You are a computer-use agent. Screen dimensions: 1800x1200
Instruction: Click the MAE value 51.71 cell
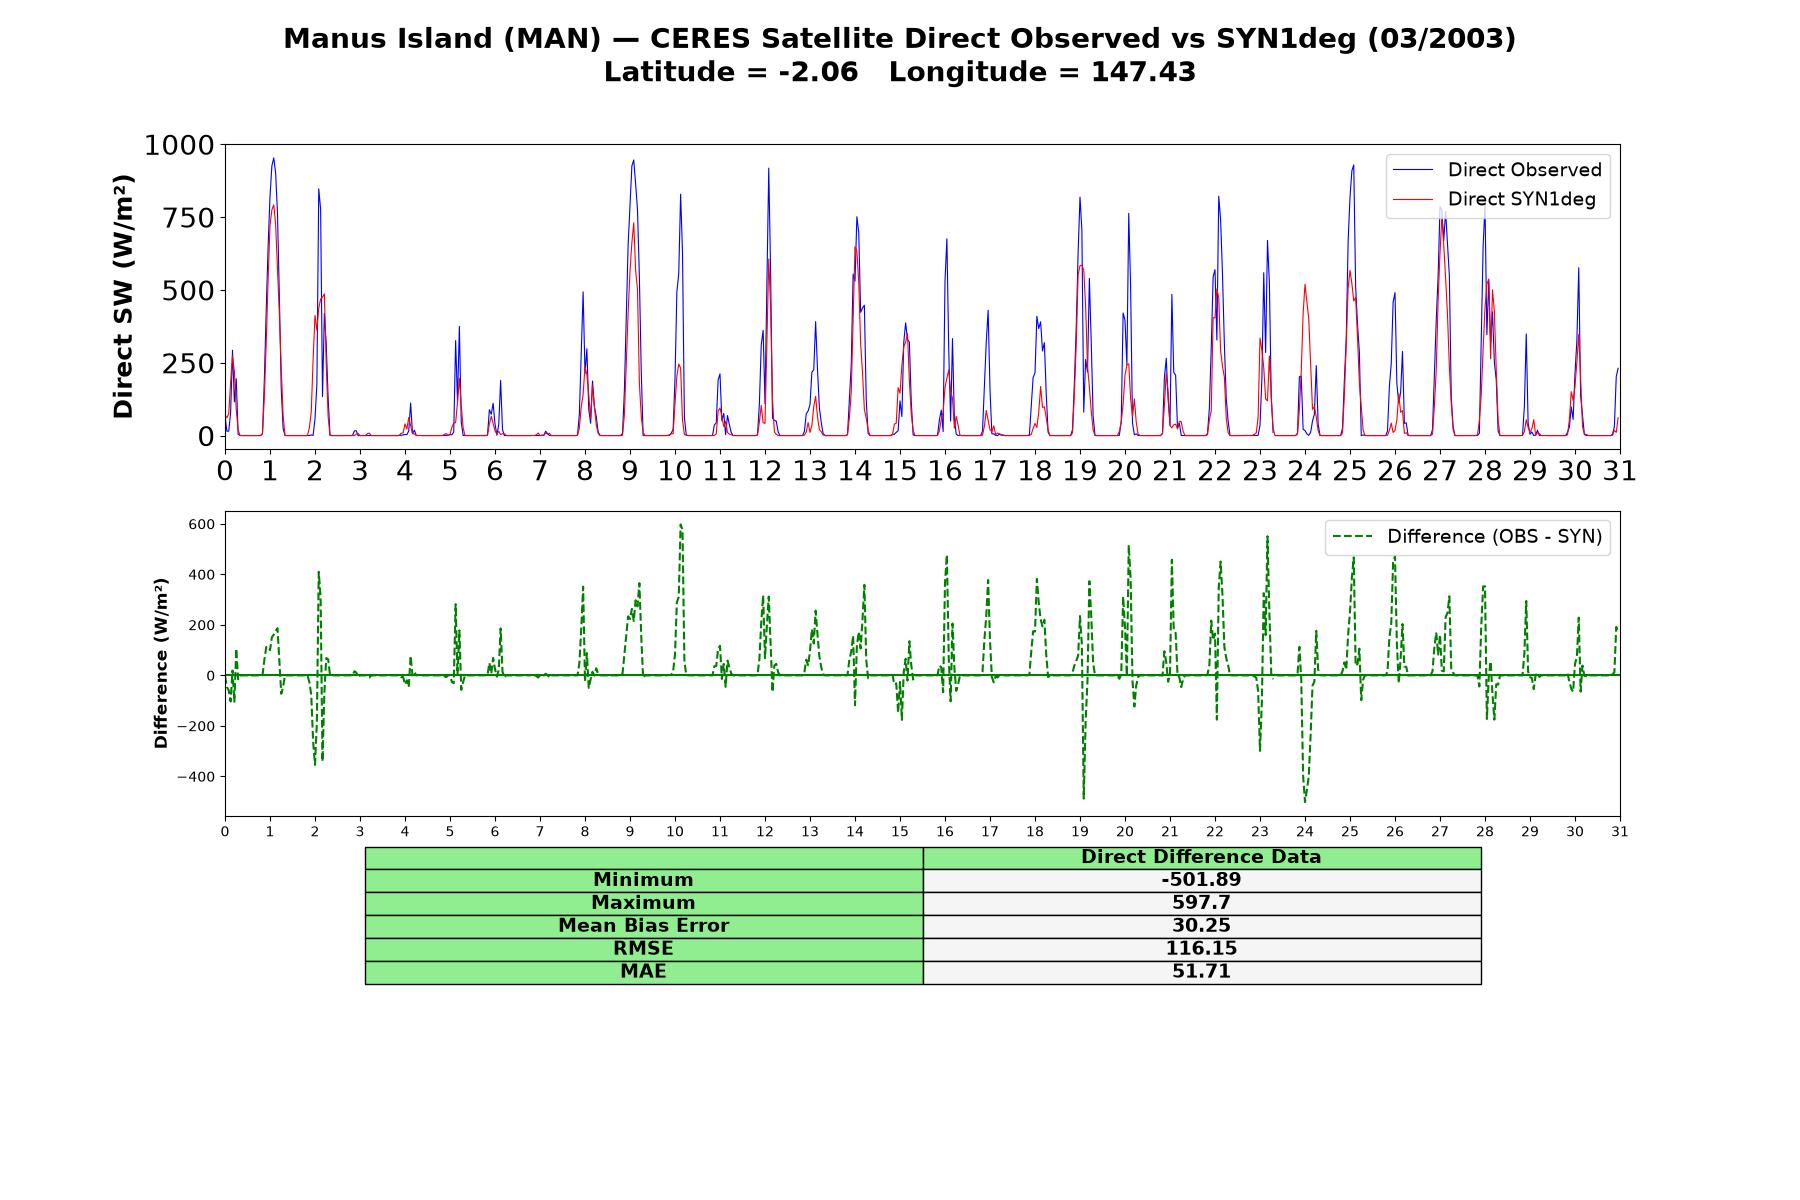[1202, 972]
